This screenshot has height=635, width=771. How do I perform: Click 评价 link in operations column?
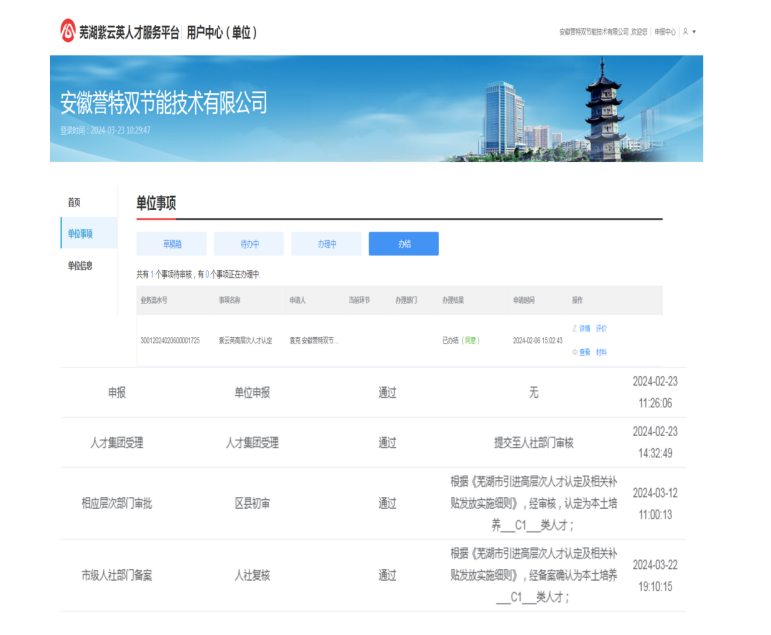pos(601,328)
